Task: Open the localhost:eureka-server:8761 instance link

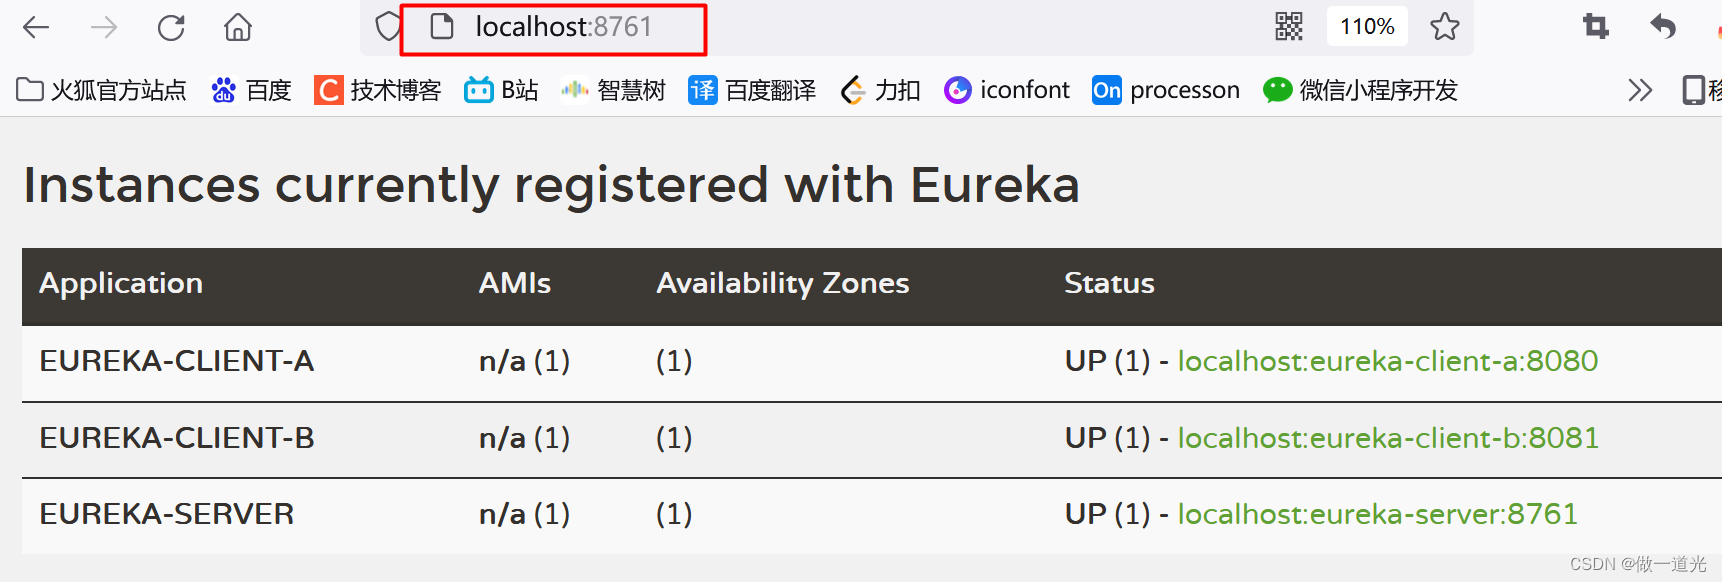Action: [1378, 514]
